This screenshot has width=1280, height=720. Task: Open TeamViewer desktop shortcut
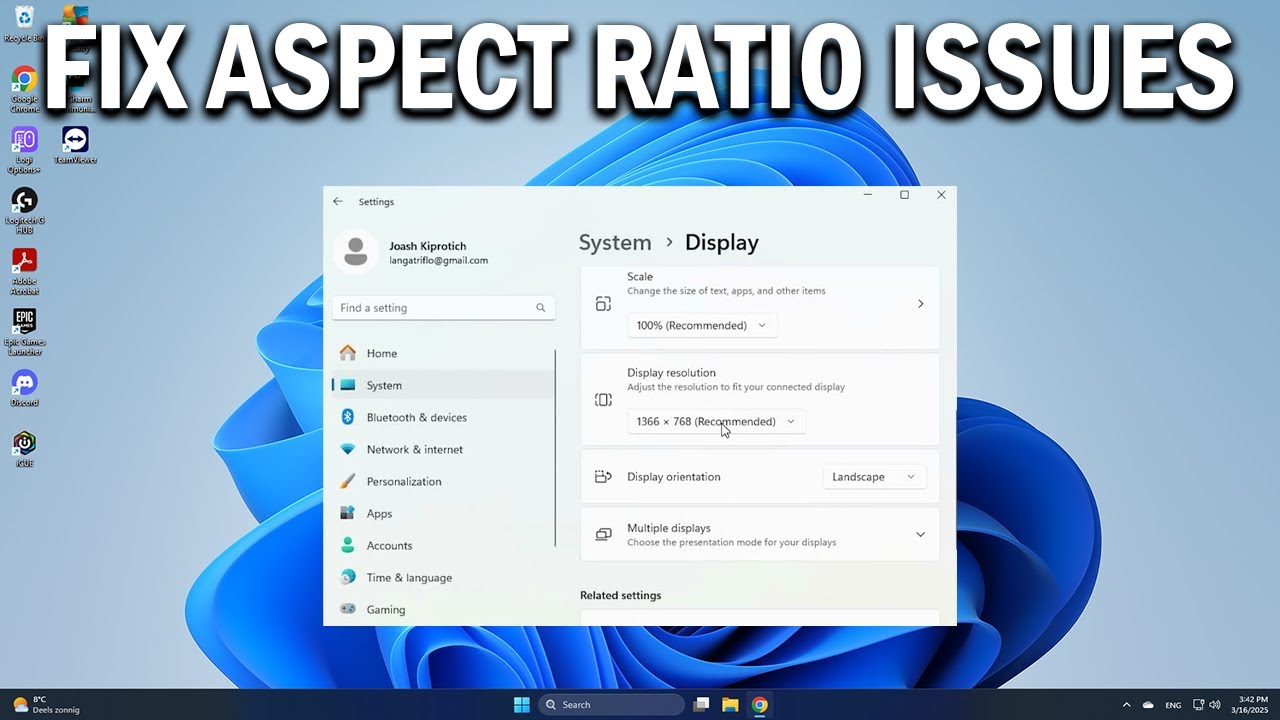pyautogui.click(x=75, y=145)
